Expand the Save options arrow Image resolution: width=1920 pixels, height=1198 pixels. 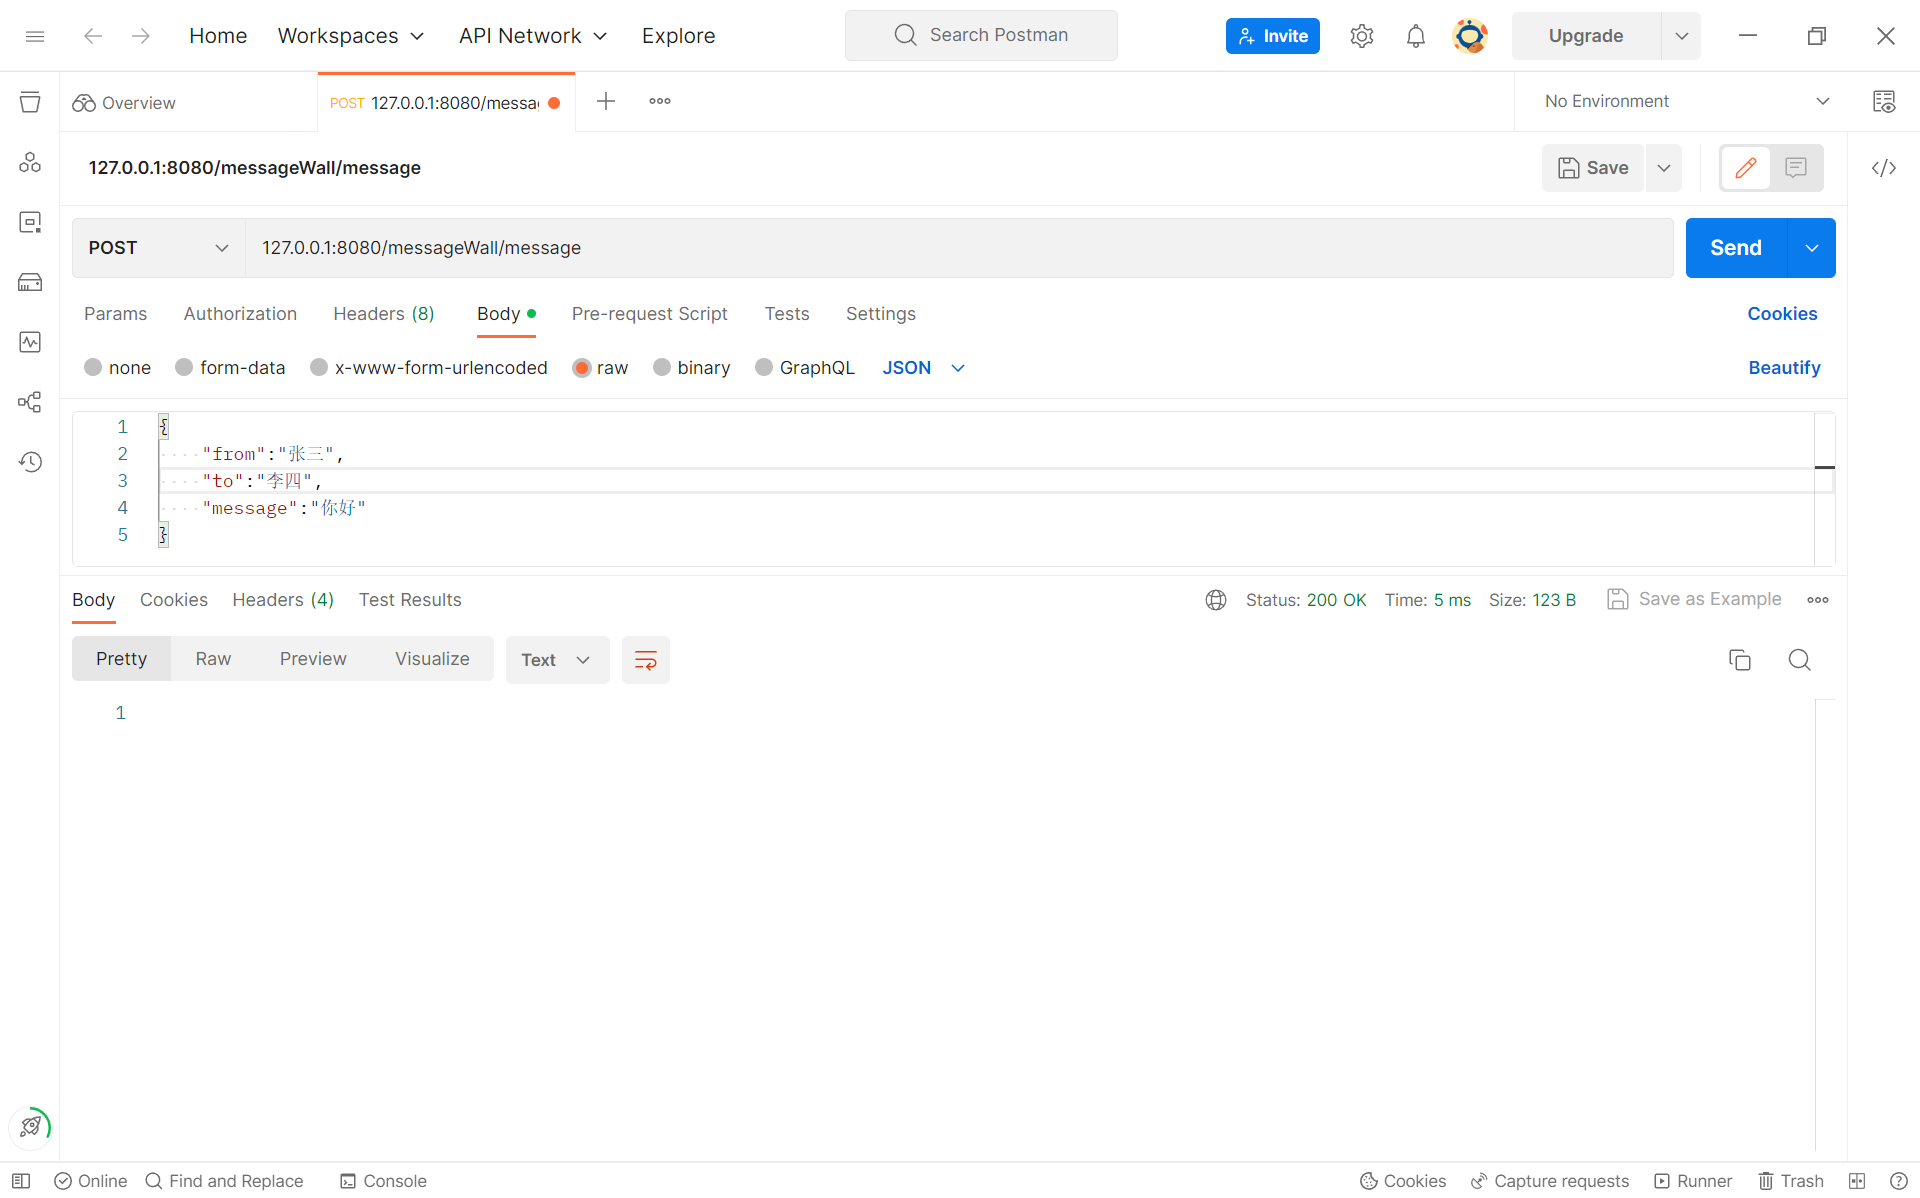[x=1664, y=168]
